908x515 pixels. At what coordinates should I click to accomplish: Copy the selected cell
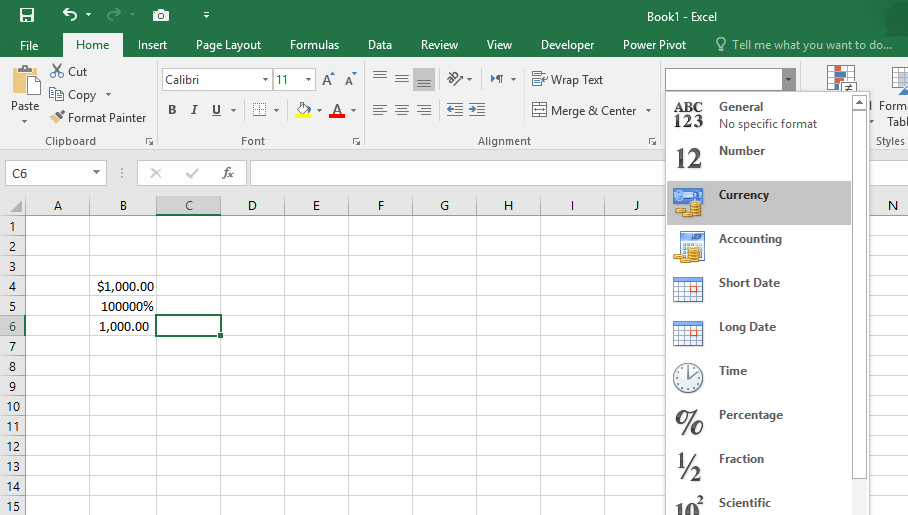(x=72, y=94)
